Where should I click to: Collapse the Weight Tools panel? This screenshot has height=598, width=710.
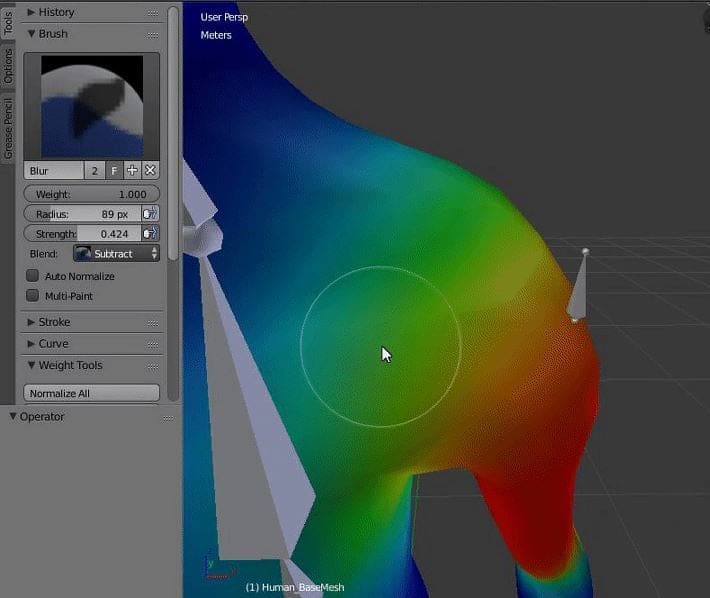[70, 365]
